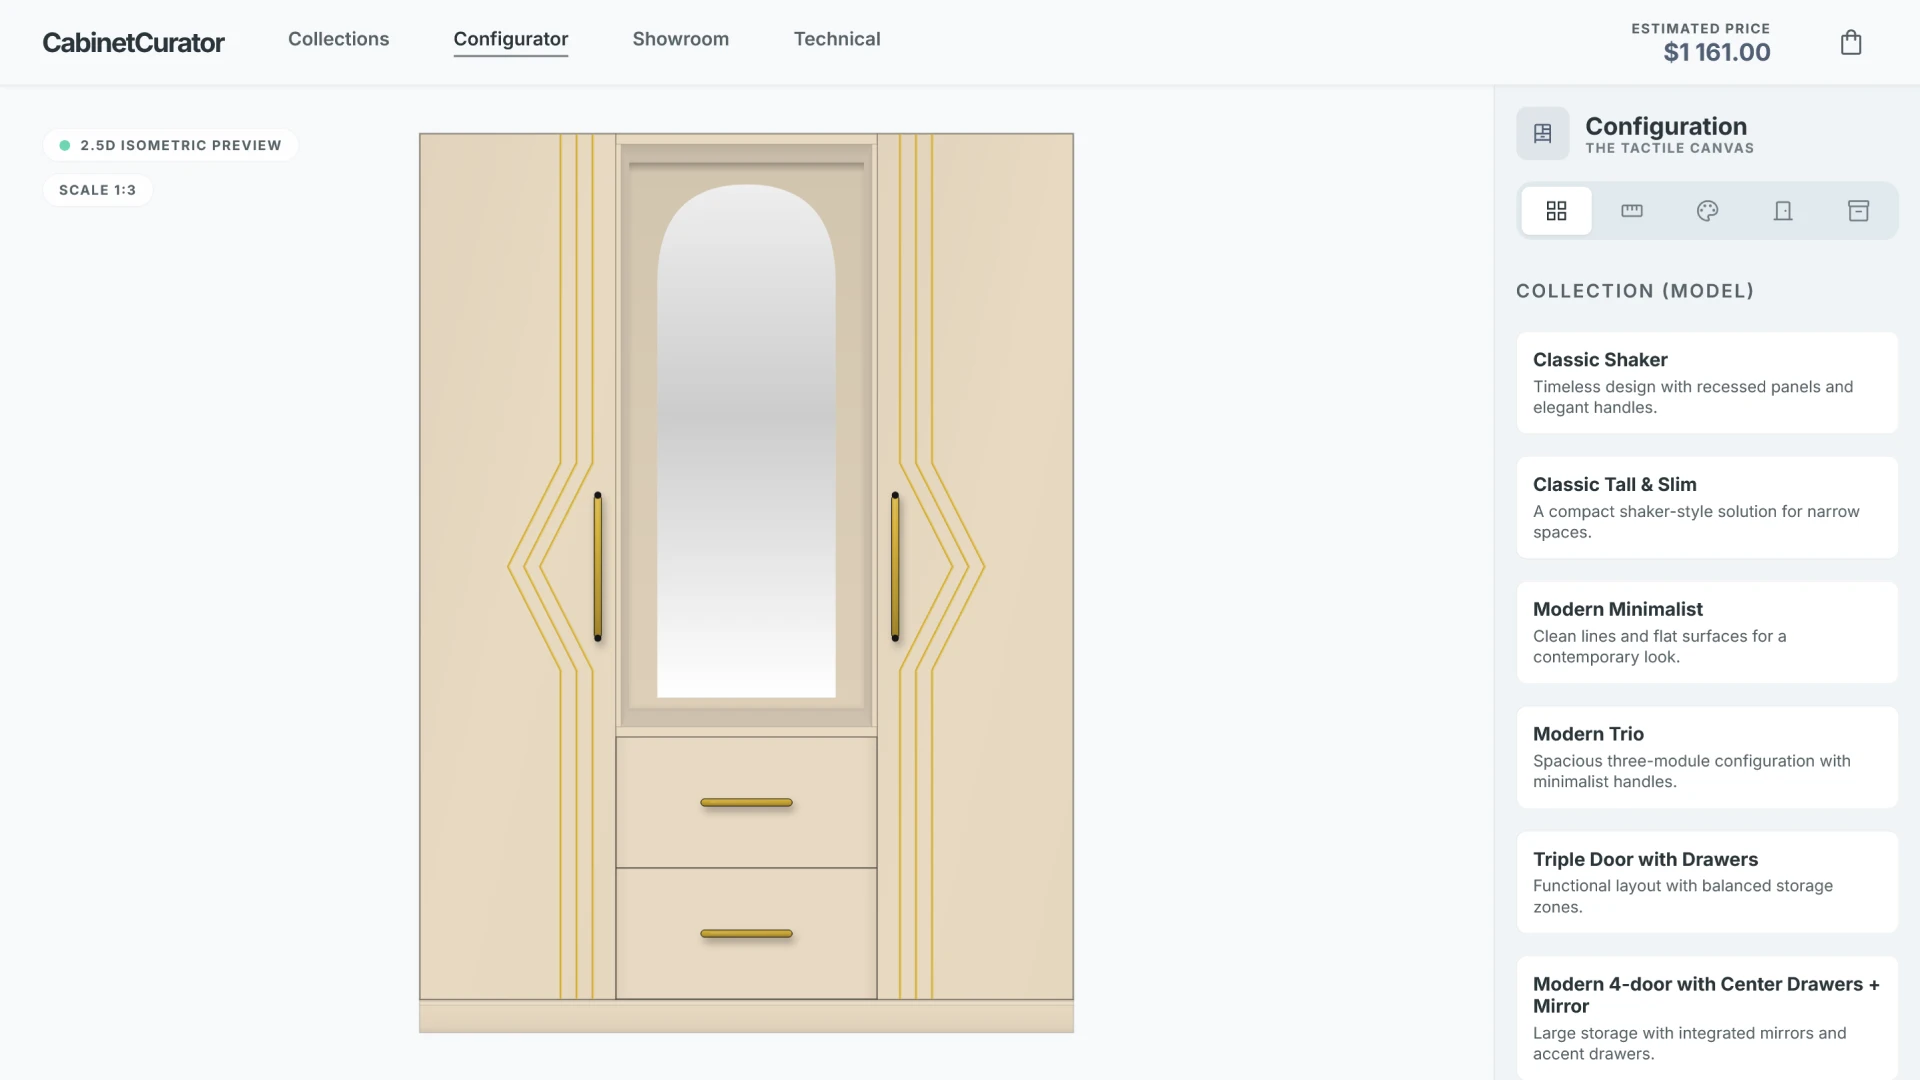This screenshot has height=1080, width=1920.
Task: Open the Technical section
Action: coord(837,39)
